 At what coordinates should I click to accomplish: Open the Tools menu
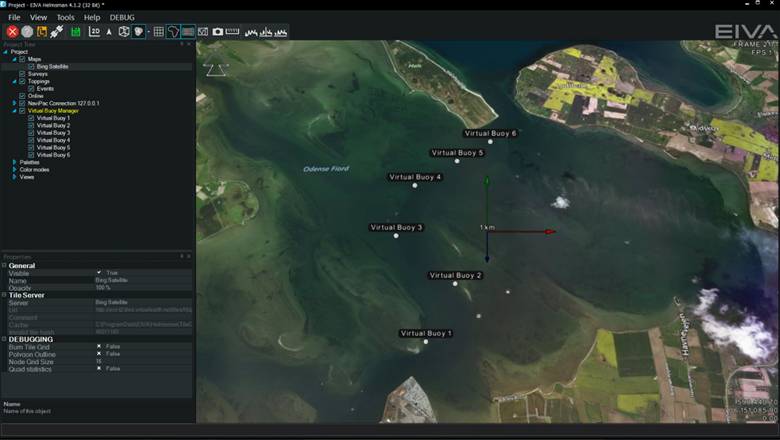pyautogui.click(x=65, y=17)
